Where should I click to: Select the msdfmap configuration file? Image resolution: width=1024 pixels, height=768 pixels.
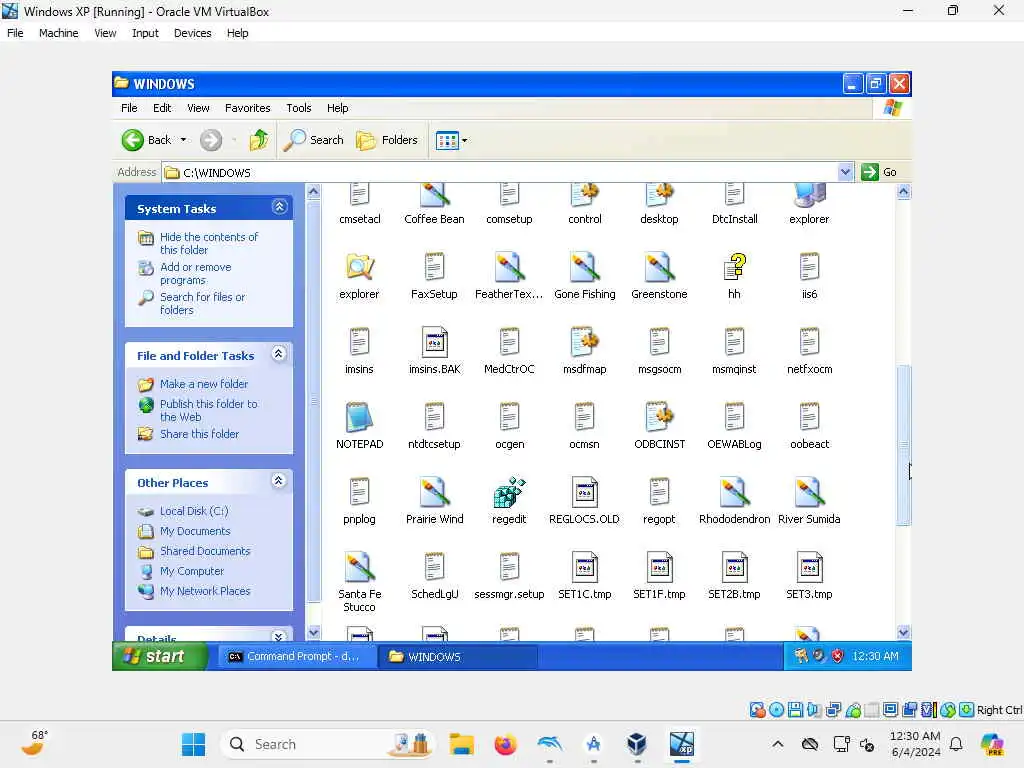coord(584,342)
